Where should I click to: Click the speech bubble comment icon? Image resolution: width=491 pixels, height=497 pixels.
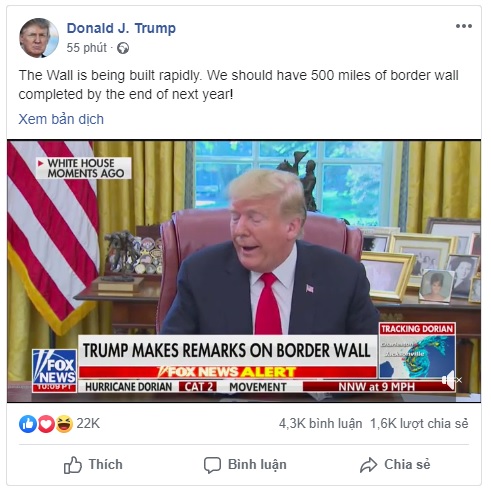pyautogui.click(x=212, y=465)
